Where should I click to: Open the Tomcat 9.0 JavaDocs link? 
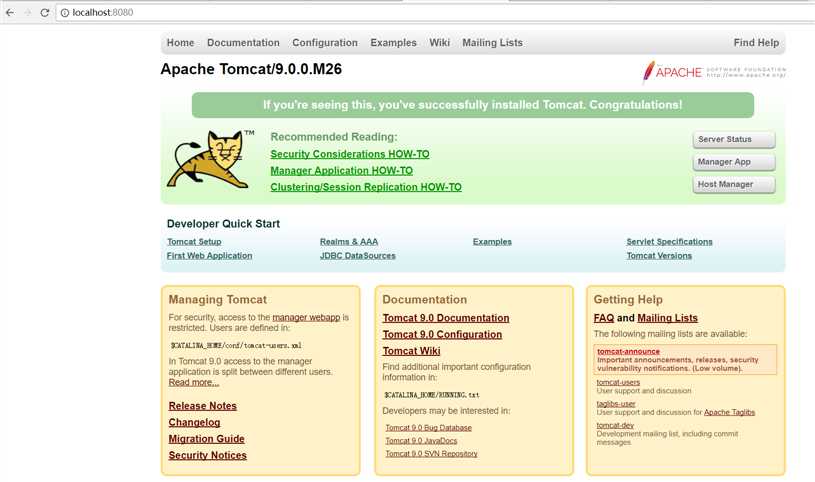click(x=422, y=441)
